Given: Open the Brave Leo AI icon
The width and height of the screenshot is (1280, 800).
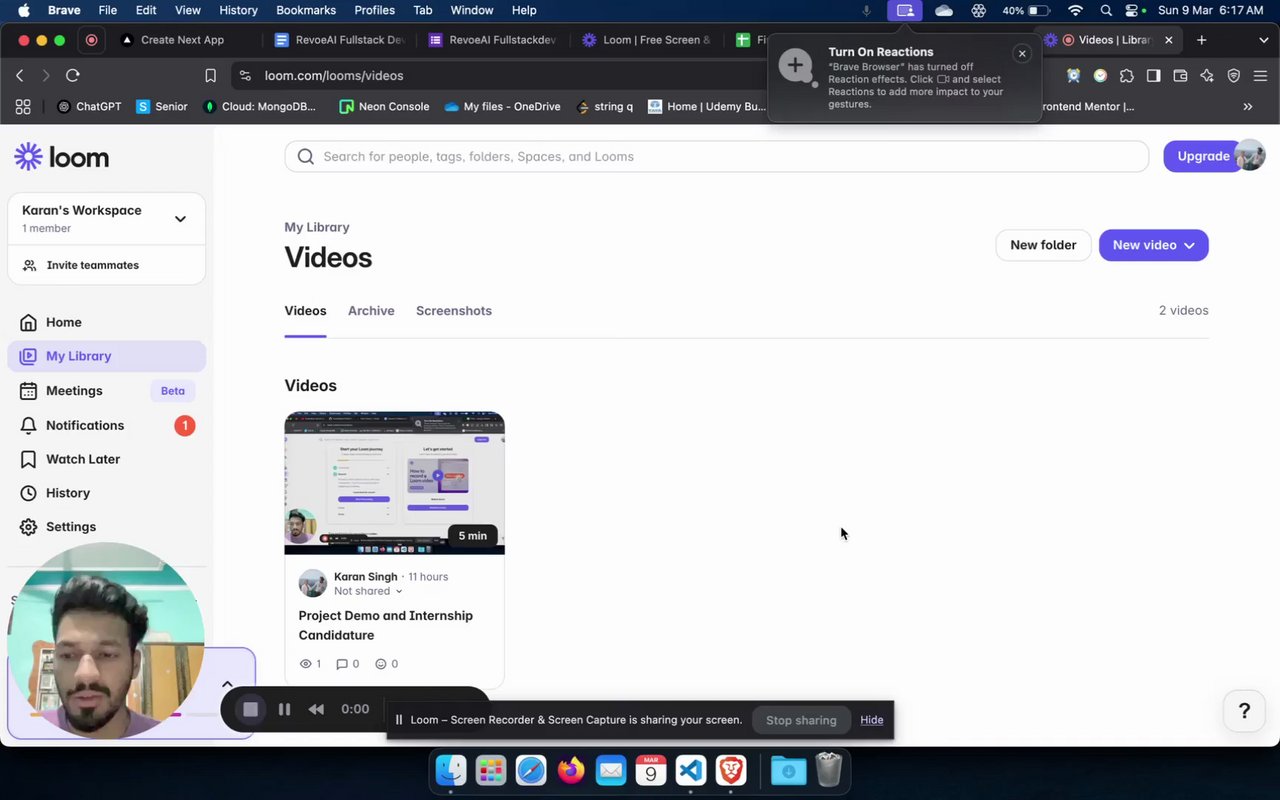Looking at the screenshot, I should tap(1207, 75).
